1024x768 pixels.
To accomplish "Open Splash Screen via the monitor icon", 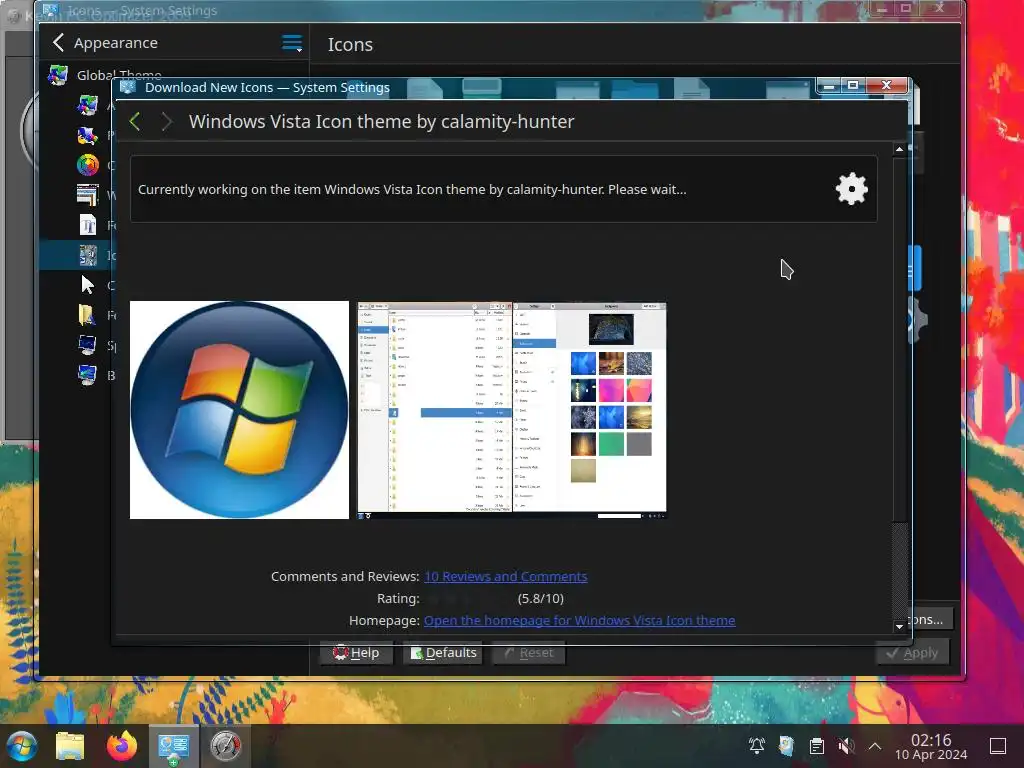I will pyautogui.click(x=88, y=345).
